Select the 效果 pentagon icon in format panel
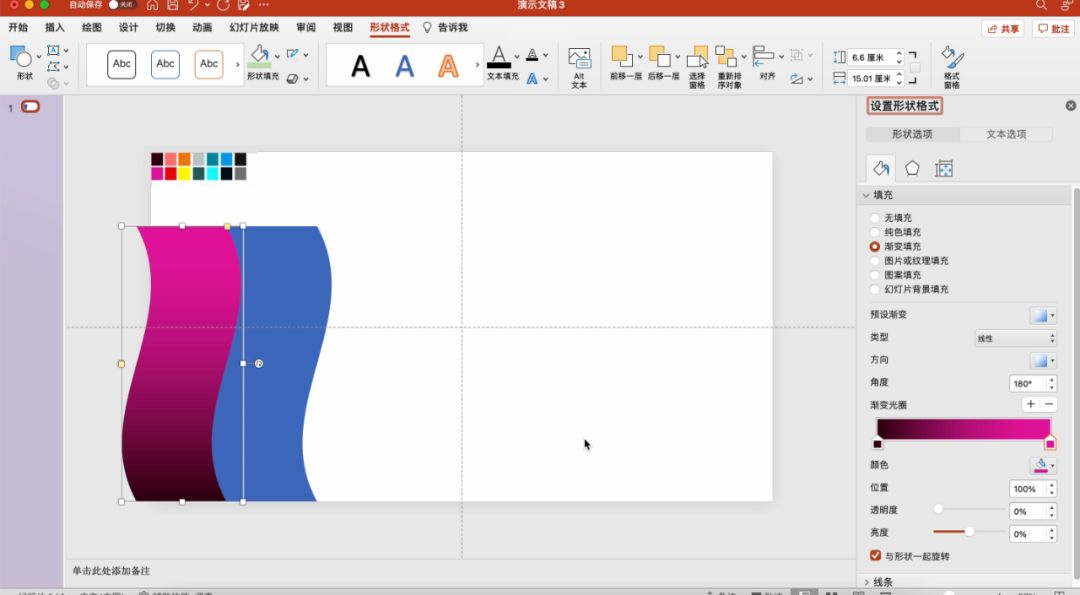Image resolution: width=1080 pixels, height=595 pixels. tap(912, 169)
